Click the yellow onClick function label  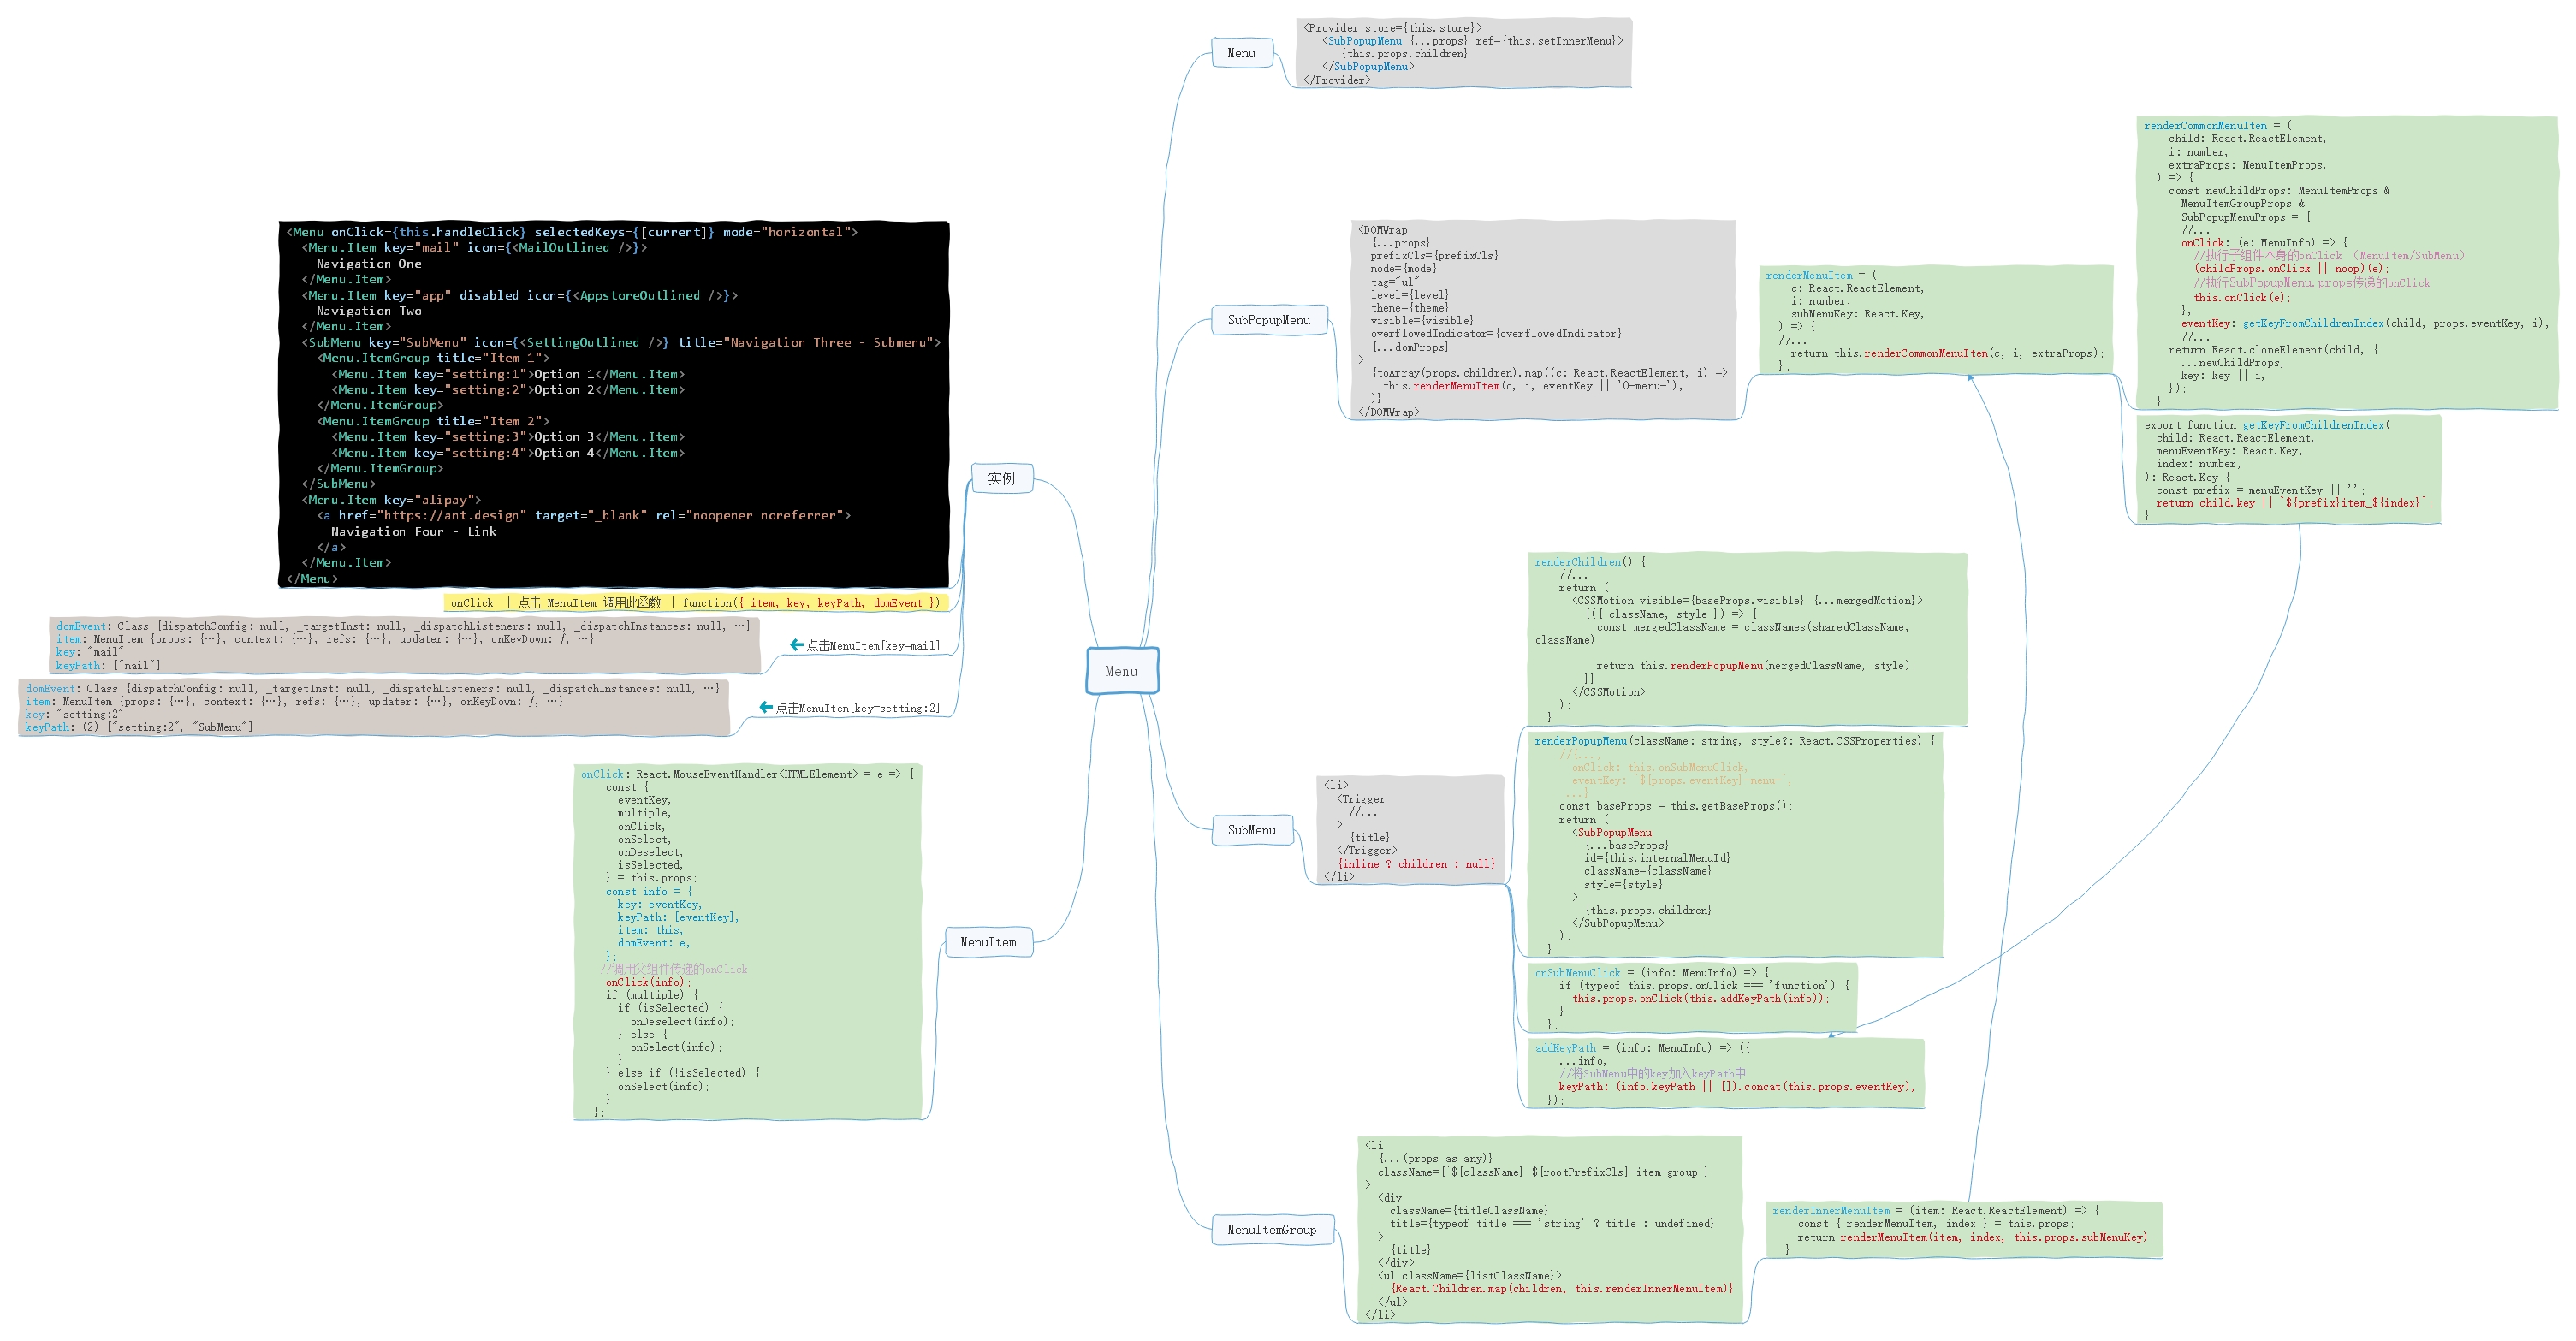click(695, 603)
